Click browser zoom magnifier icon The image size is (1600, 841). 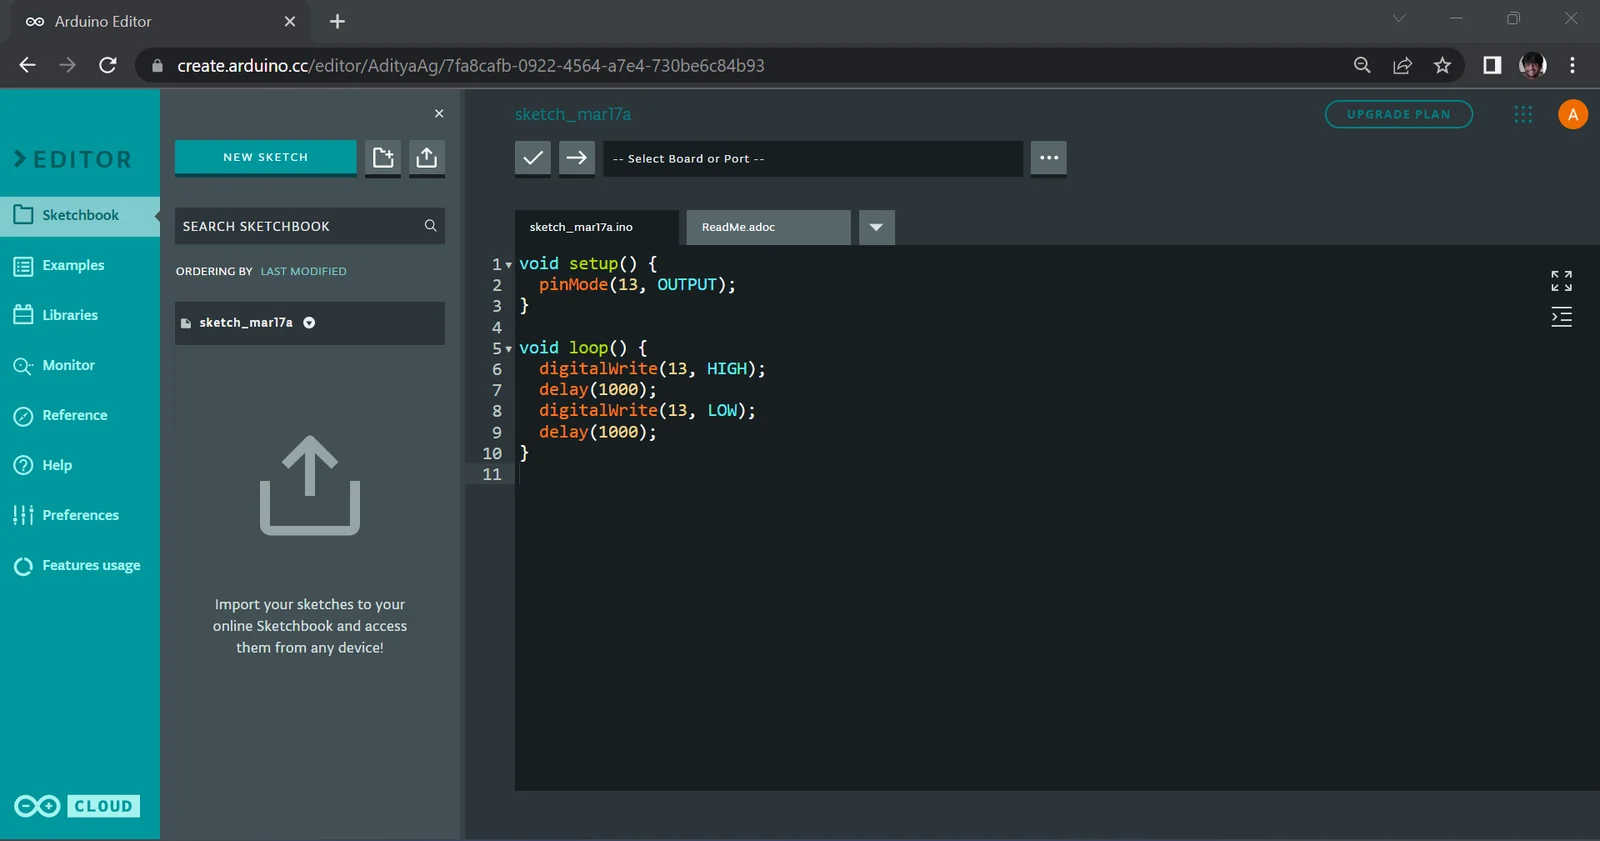1362,65
